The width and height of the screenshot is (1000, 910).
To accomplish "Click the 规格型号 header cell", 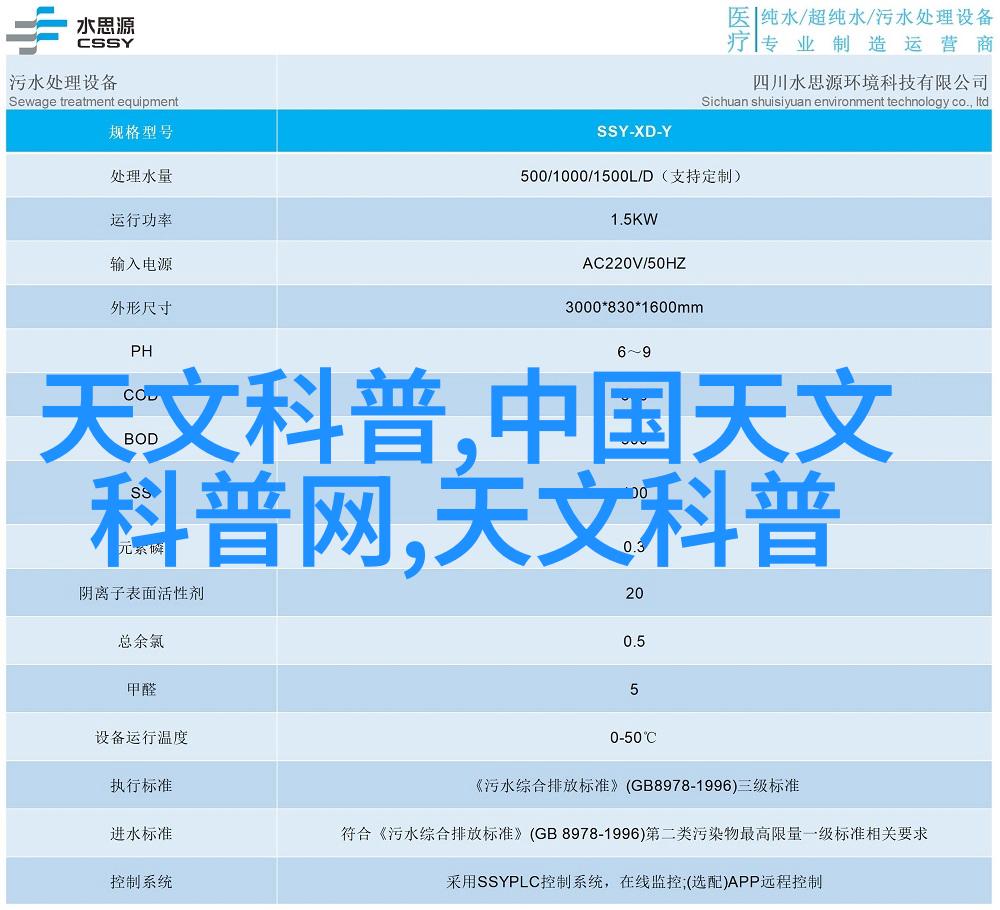I will [x=141, y=131].
